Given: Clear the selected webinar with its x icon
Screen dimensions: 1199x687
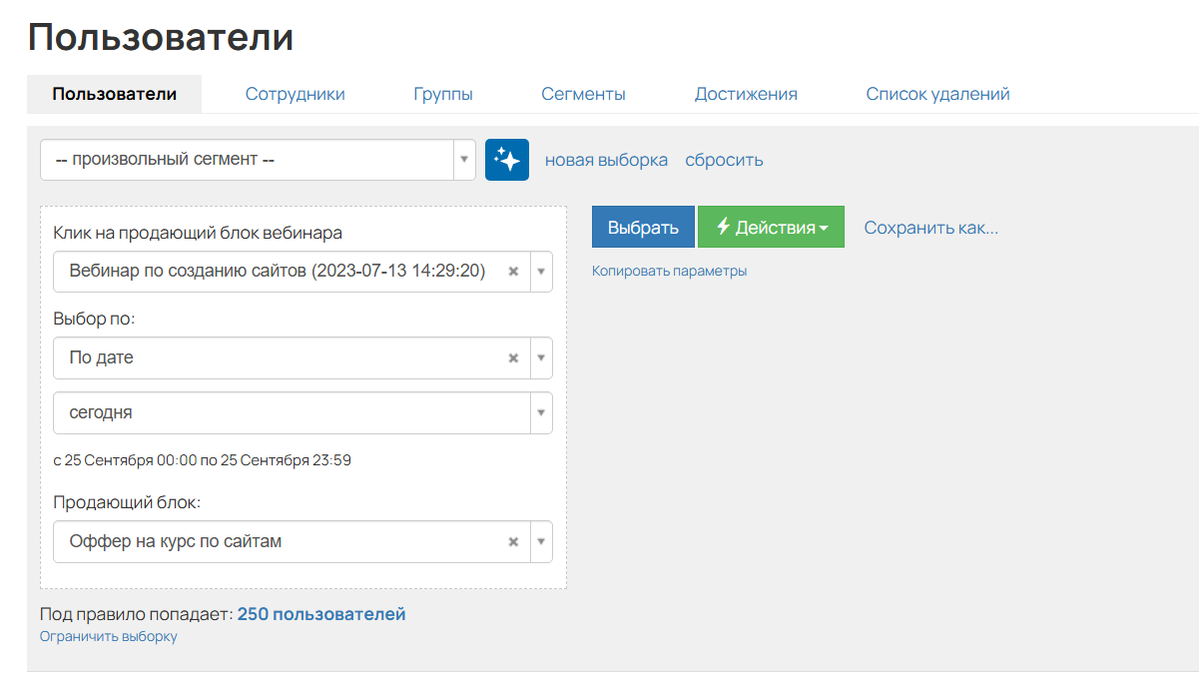Looking at the screenshot, I should point(513,272).
